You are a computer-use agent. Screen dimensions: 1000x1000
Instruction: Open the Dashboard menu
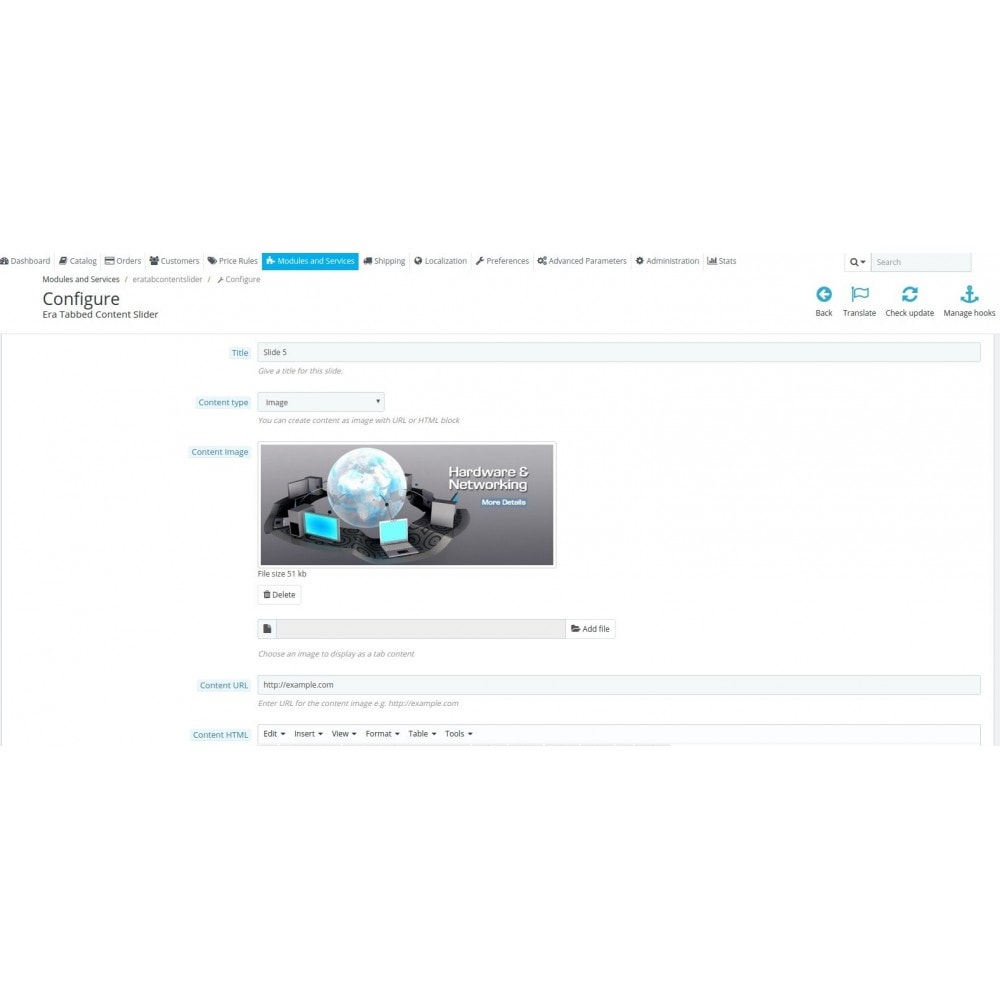pos(26,261)
